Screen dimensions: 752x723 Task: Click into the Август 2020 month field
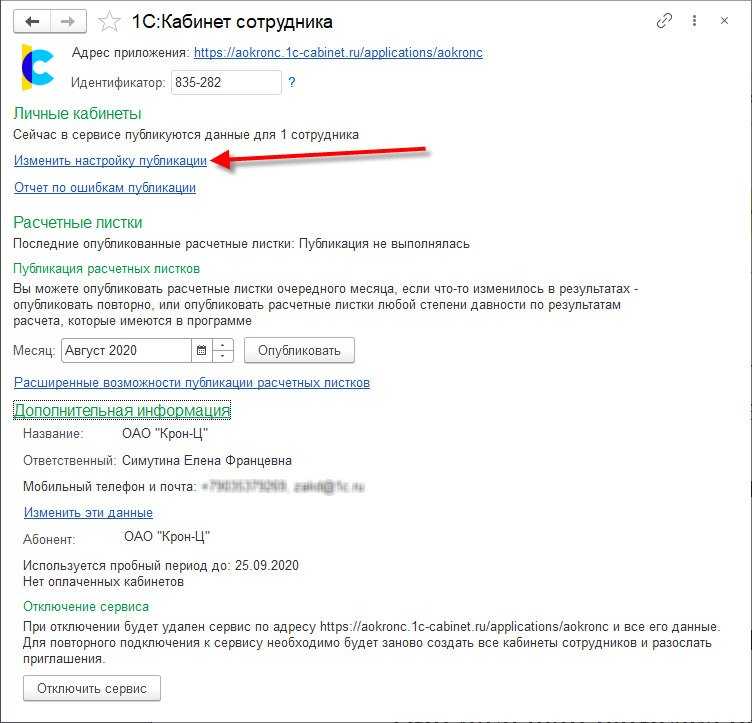click(x=126, y=350)
